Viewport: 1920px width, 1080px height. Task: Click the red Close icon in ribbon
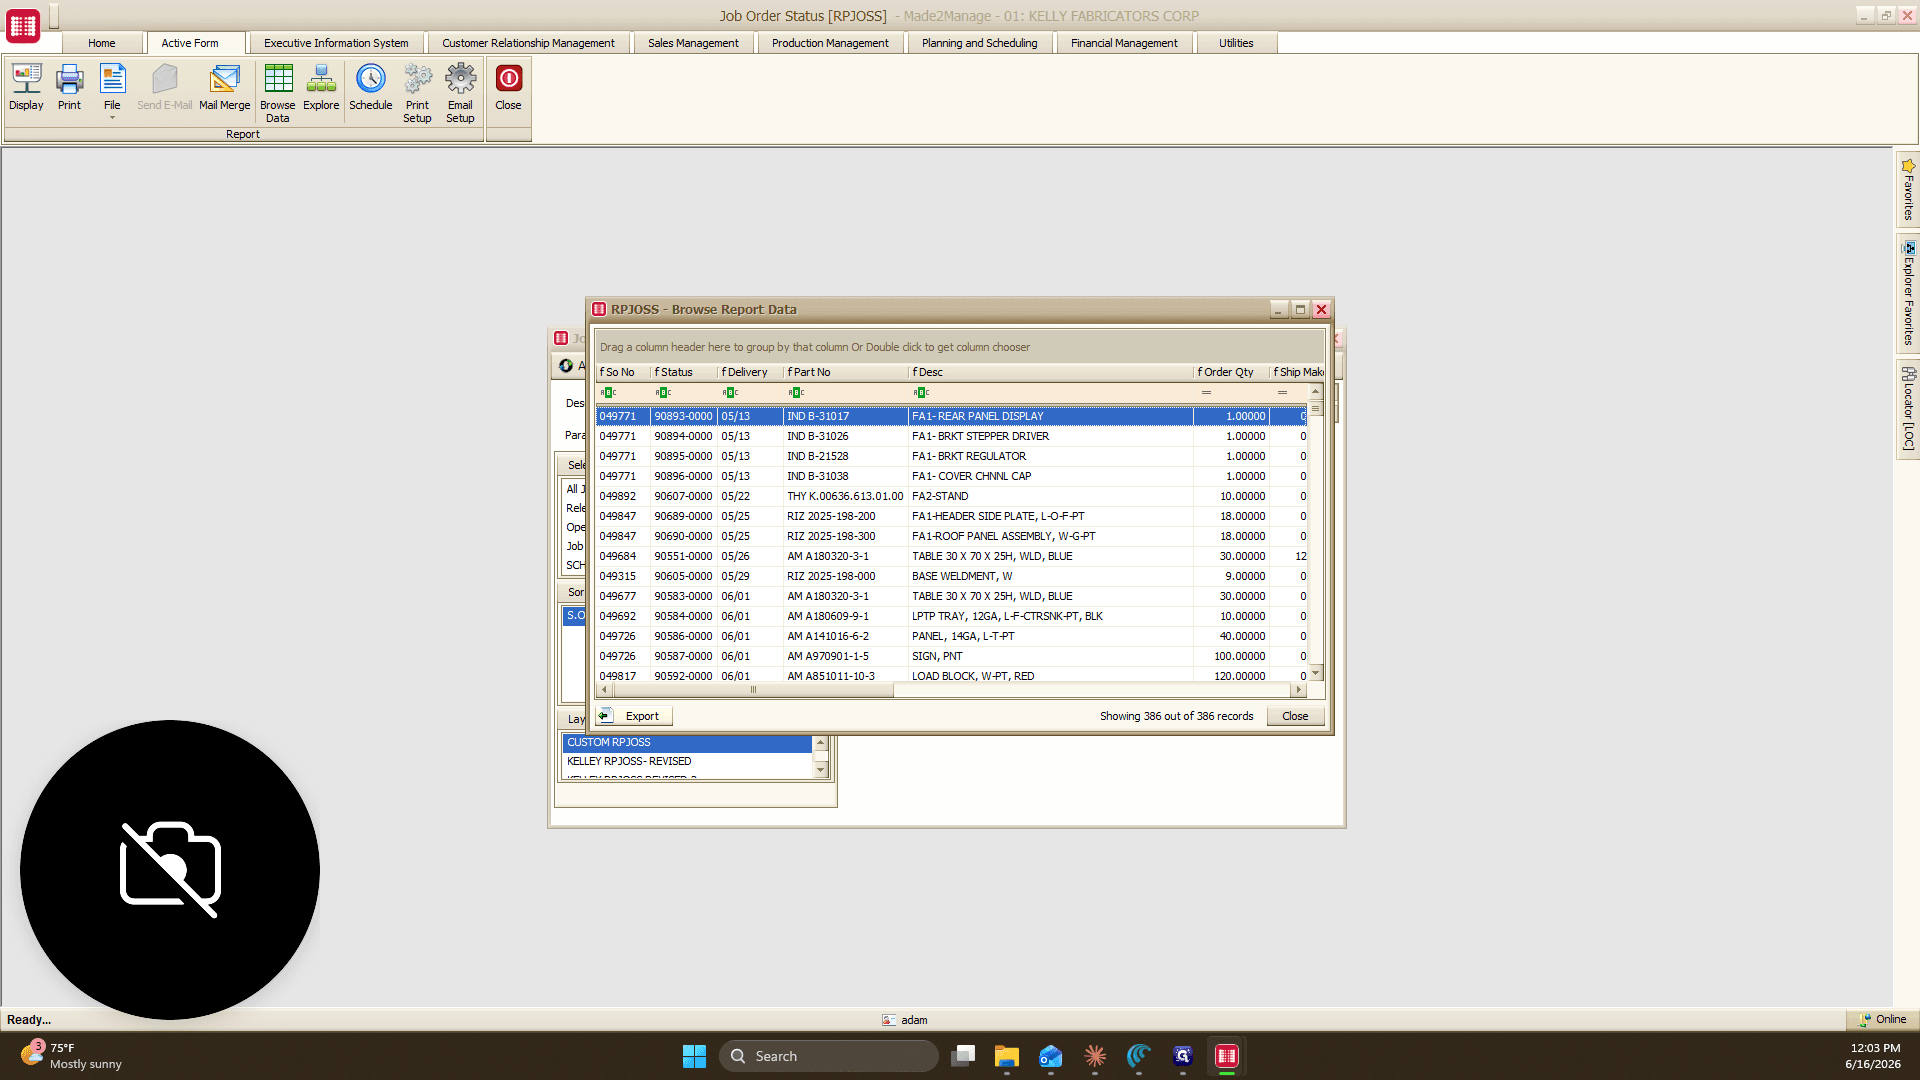point(508,87)
